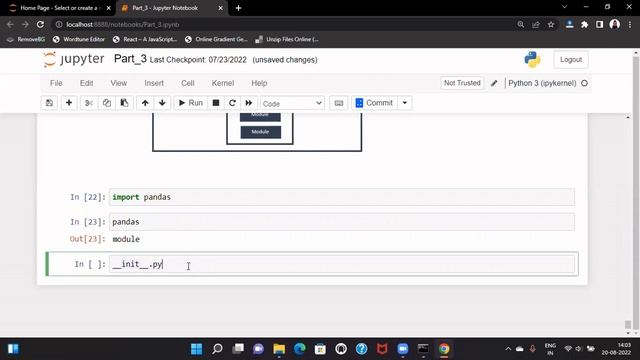Viewport: 640px width, 360px height.
Task: Move the selected cell down
Action: click(162, 103)
